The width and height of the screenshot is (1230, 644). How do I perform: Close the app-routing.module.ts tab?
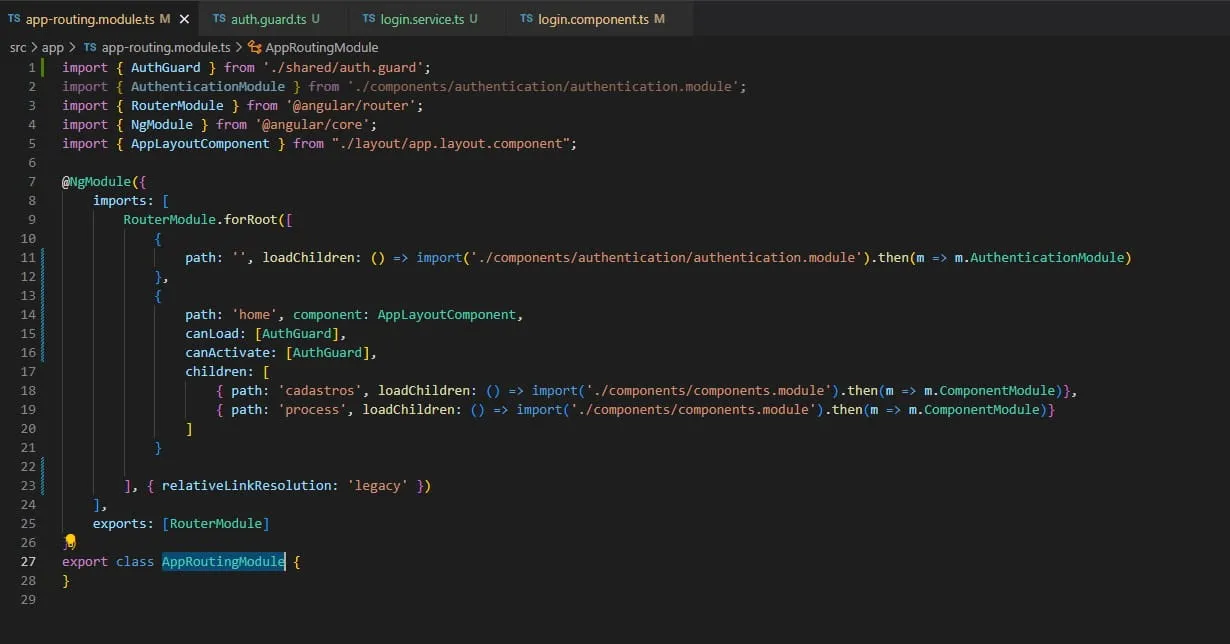183,19
